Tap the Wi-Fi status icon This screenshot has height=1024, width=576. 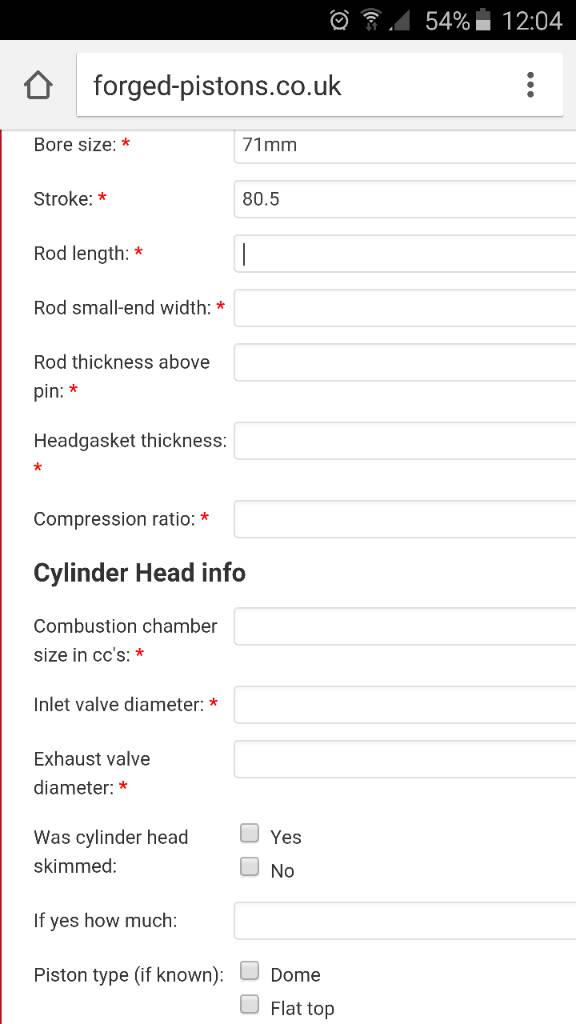(371, 20)
